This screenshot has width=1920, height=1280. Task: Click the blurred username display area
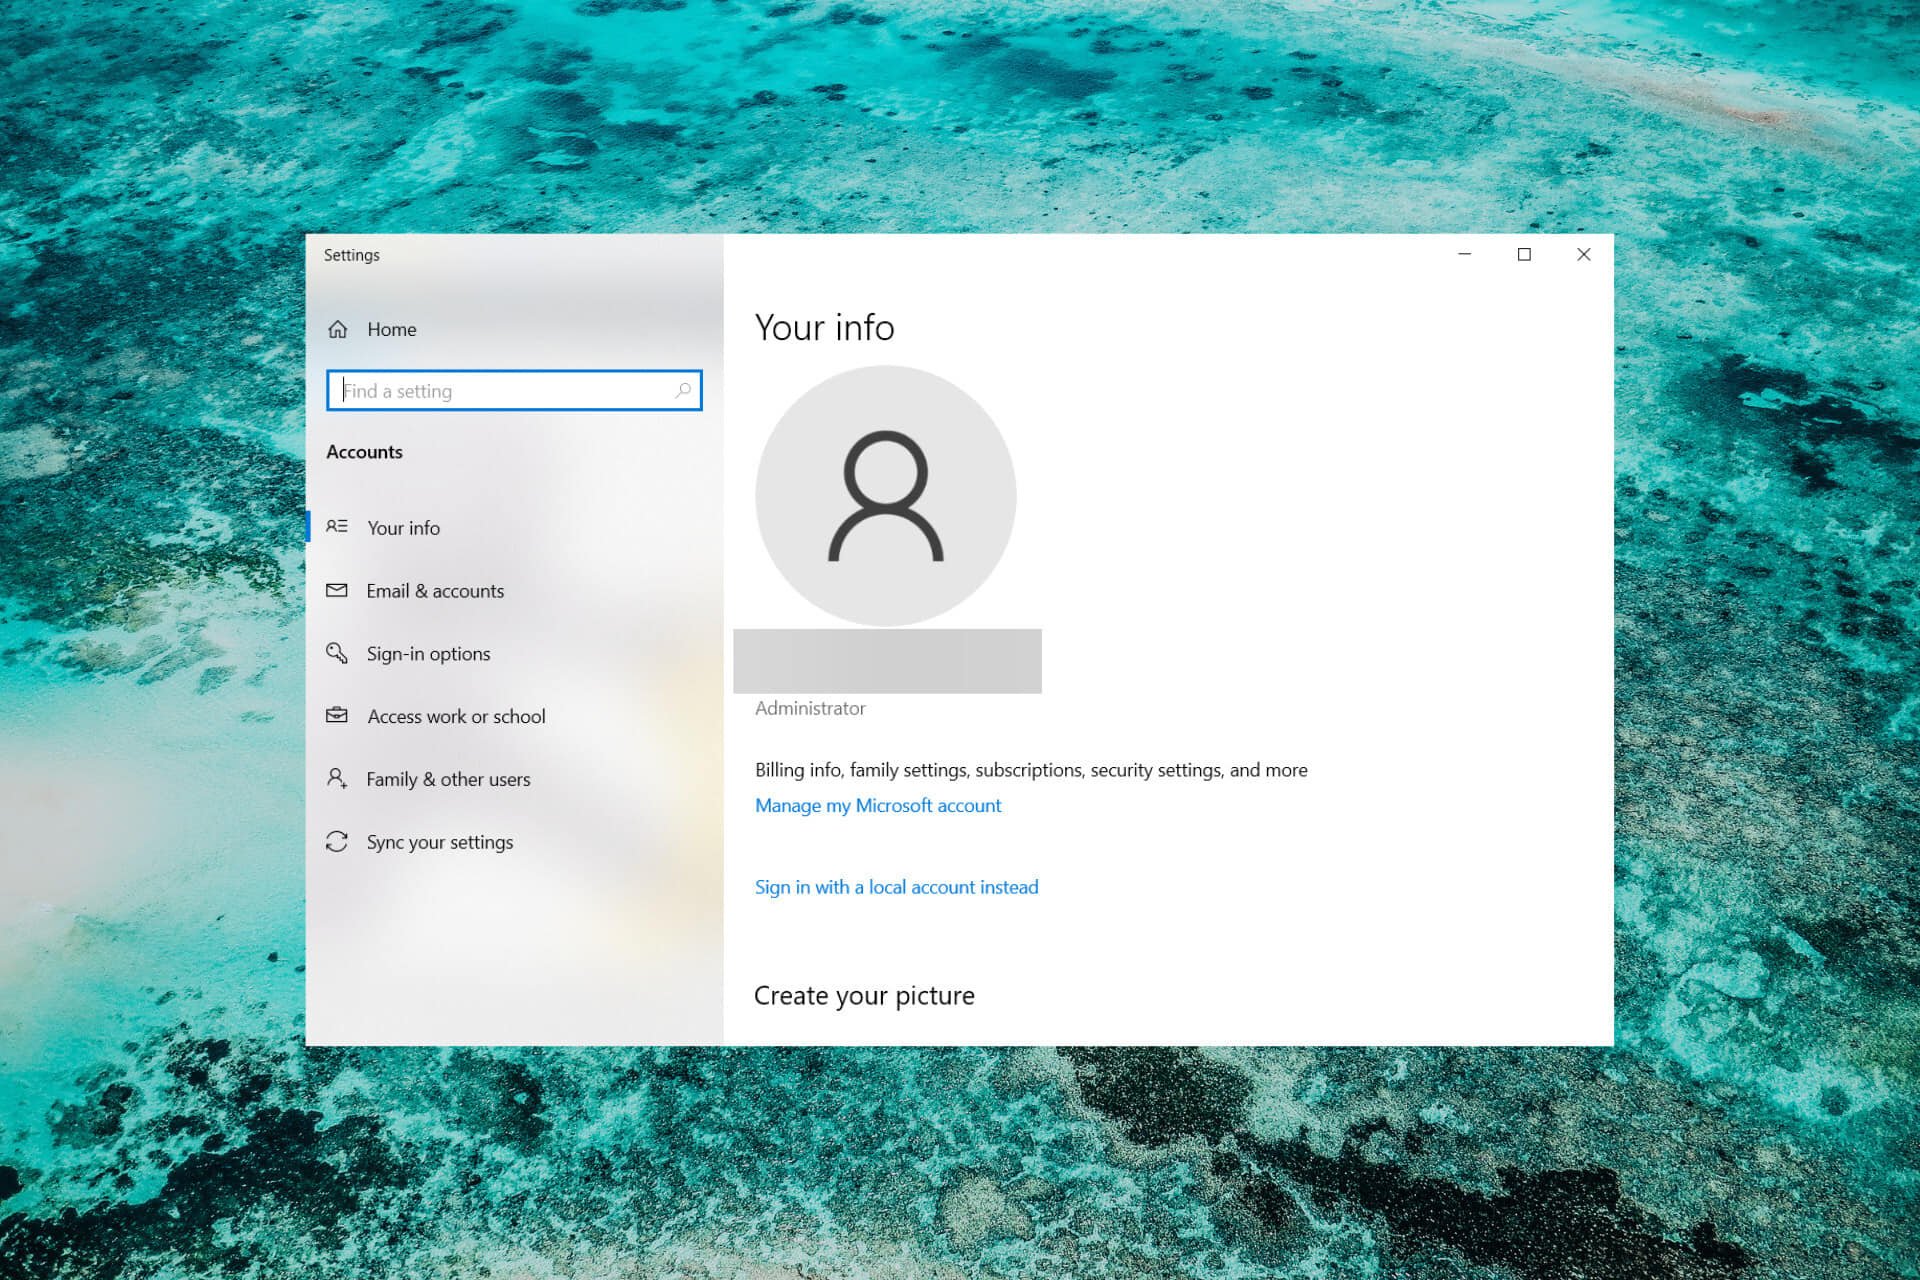887,660
